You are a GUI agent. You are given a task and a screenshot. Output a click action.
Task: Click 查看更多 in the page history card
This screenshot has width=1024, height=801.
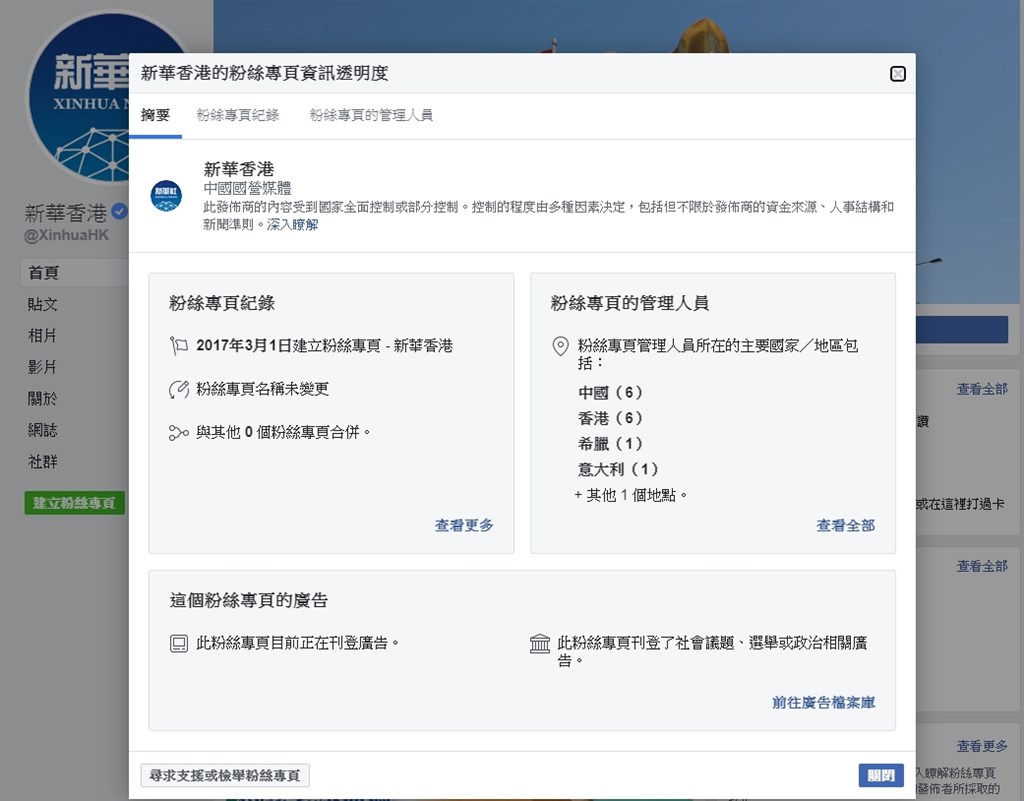(x=464, y=526)
